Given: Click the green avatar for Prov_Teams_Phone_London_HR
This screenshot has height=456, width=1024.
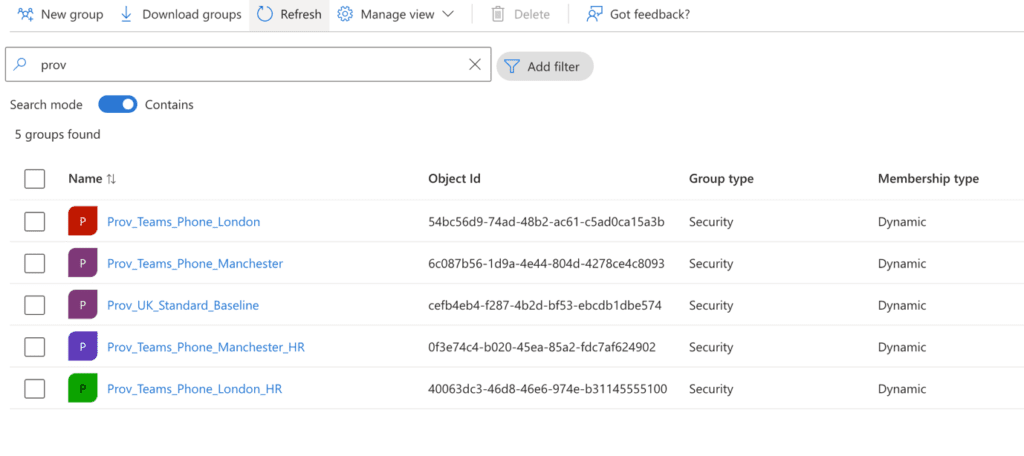Looking at the screenshot, I should click(x=82, y=389).
